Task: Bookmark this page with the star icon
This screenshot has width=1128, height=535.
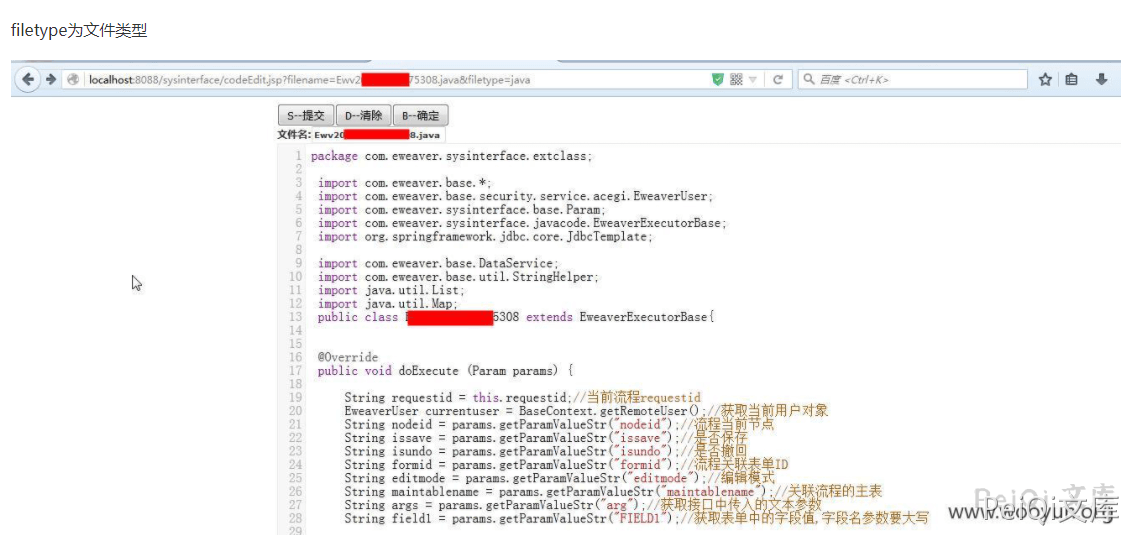Action: pyautogui.click(x=1045, y=80)
